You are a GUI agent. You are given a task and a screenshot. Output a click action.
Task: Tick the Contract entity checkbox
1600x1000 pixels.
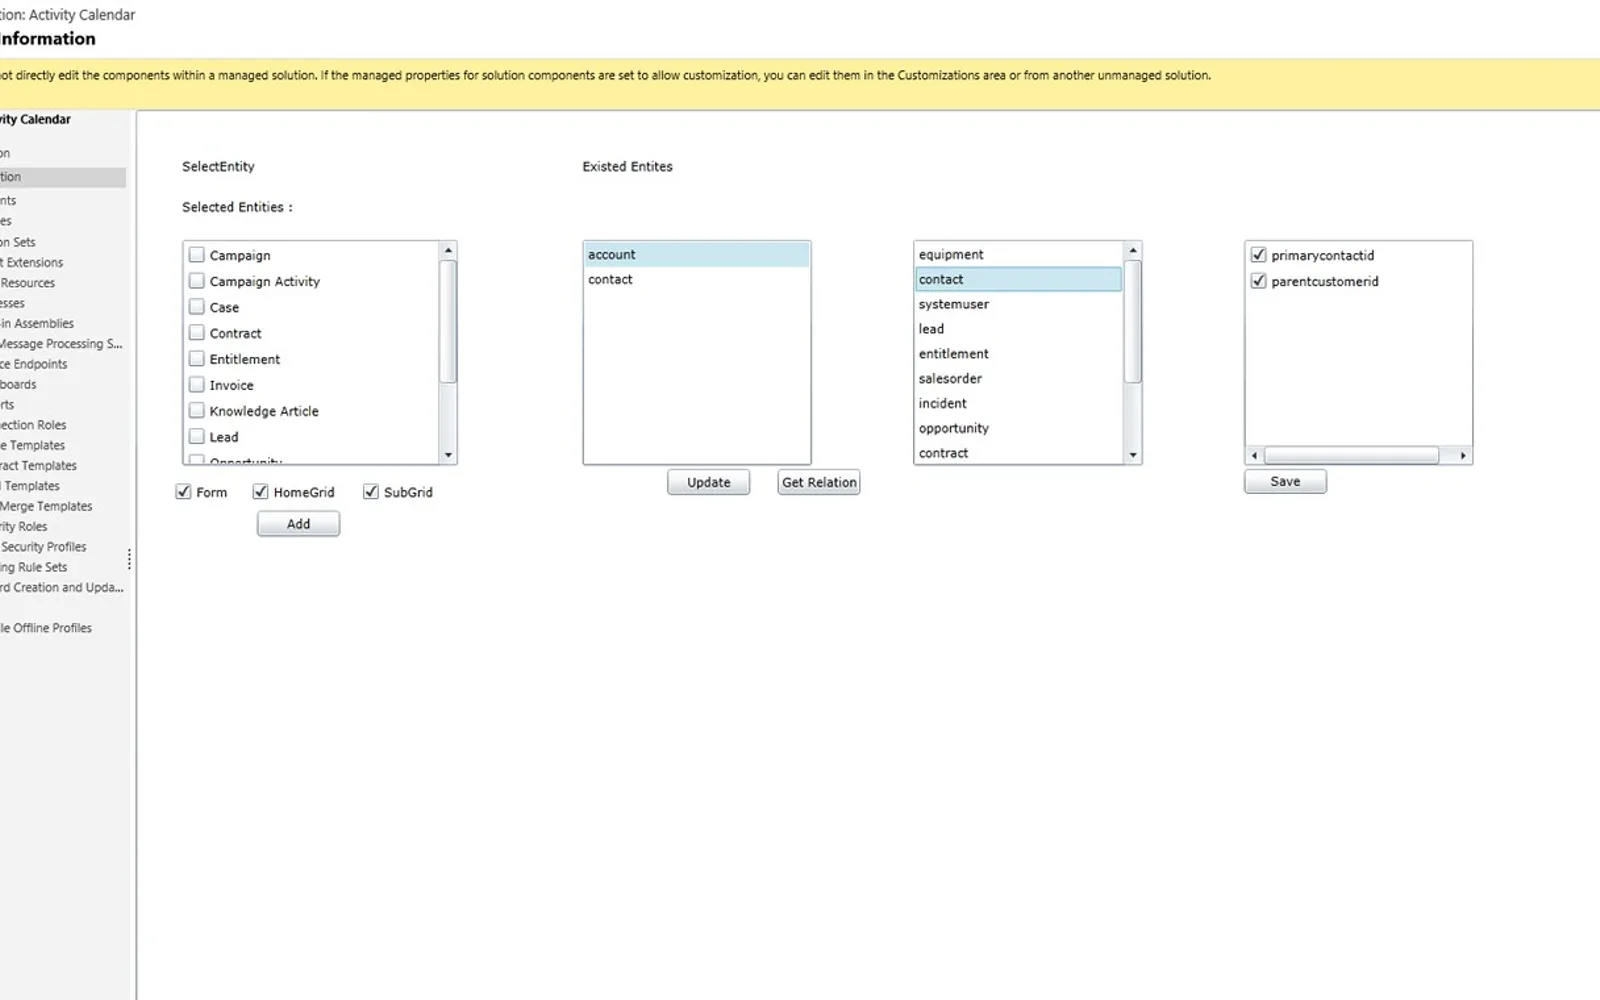tap(197, 333)
